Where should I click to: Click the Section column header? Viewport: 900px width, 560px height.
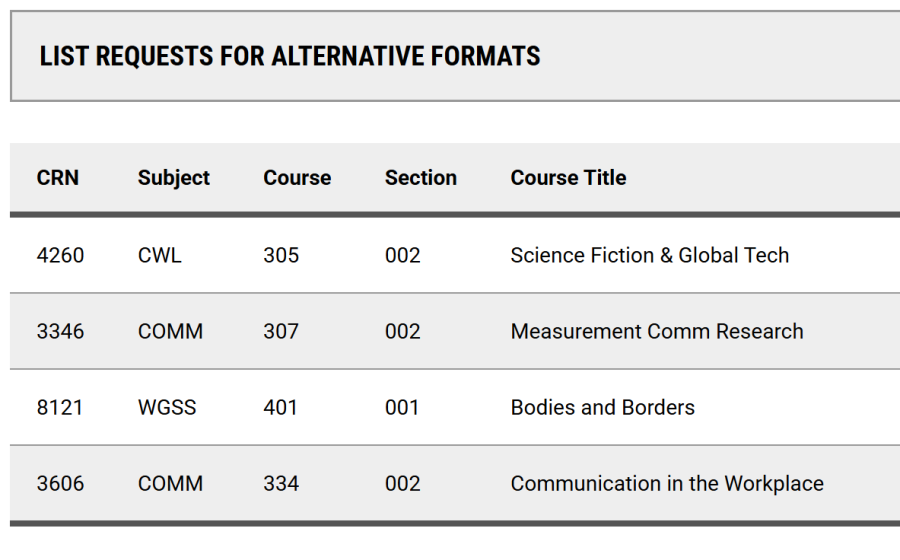pos(421,178)
